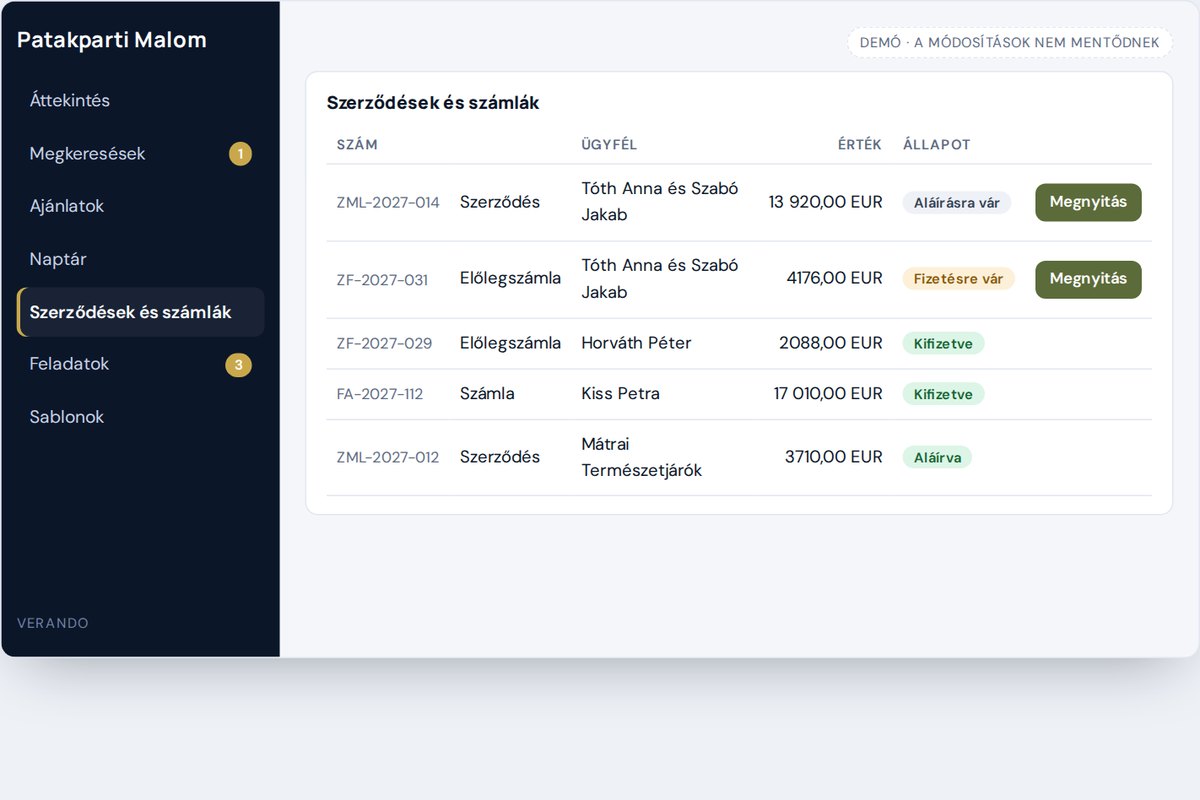Click the Megkeresések badge showing 1
The width and height of the screenshot is (1200, 800).
coord(240,154)
